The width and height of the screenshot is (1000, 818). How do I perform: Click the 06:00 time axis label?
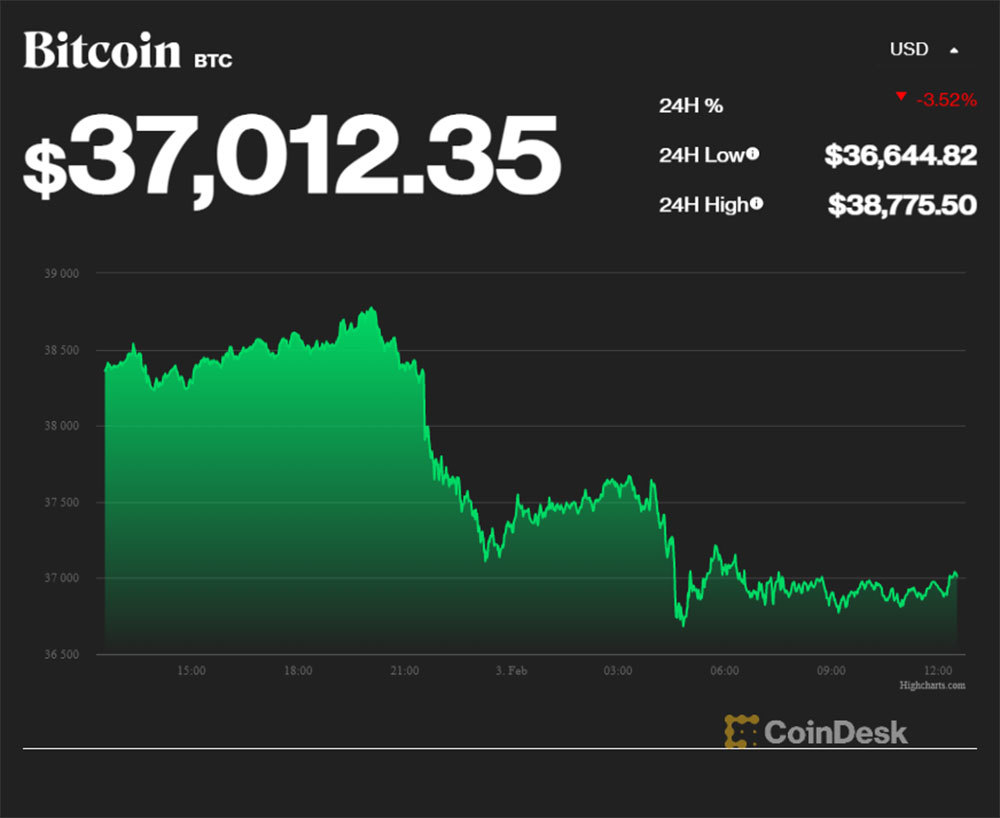[724, 670]
